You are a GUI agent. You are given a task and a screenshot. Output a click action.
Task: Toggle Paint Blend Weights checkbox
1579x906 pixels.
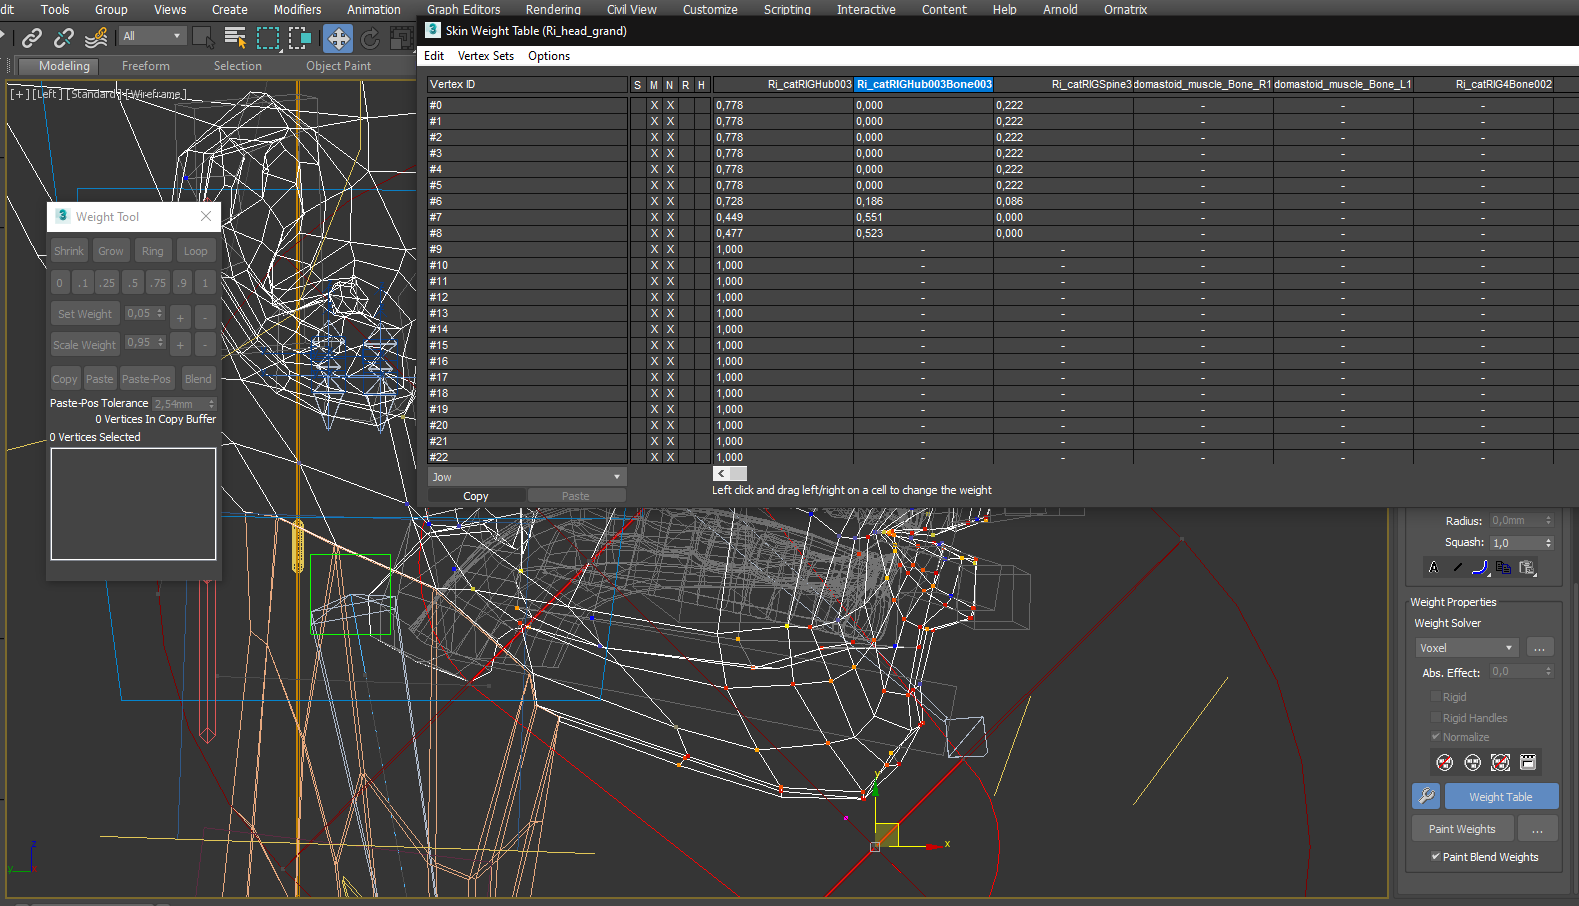tap(1436, 857)
